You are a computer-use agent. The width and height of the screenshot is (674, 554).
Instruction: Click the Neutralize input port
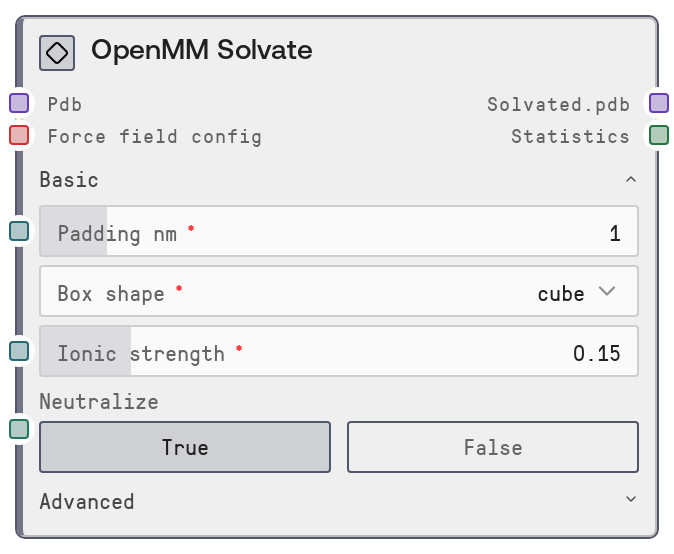[x=19, y=429]
